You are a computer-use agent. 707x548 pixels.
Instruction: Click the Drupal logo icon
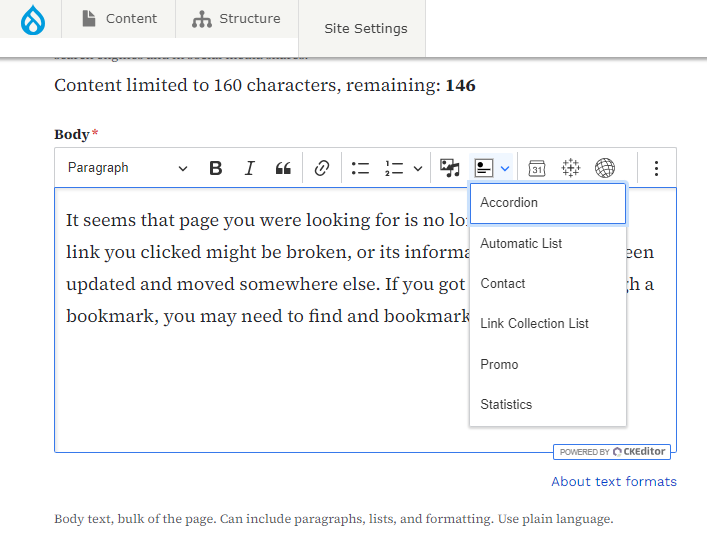tap(33, 19)
